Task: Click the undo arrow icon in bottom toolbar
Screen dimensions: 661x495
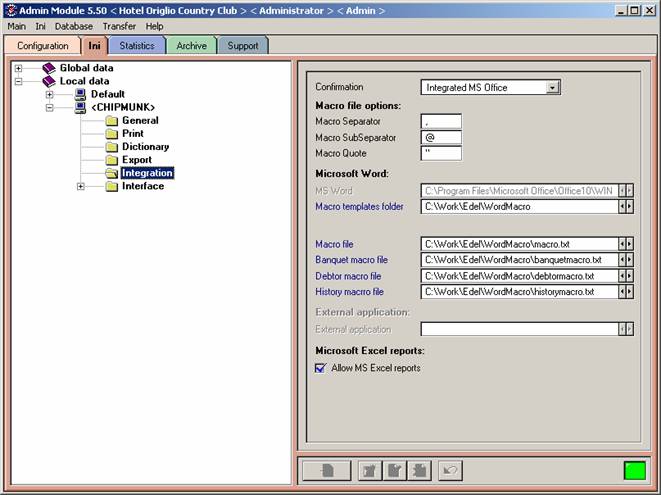Action: pos(453,470)
